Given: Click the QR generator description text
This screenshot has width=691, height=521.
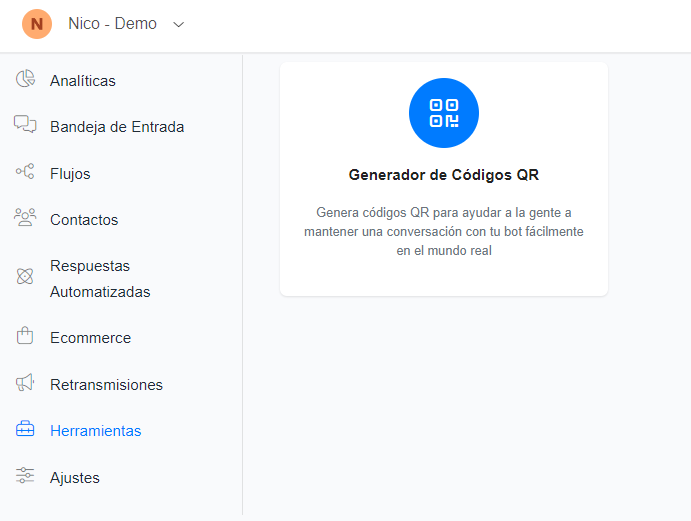Looking at the screenshot, I should coord(444,231).
